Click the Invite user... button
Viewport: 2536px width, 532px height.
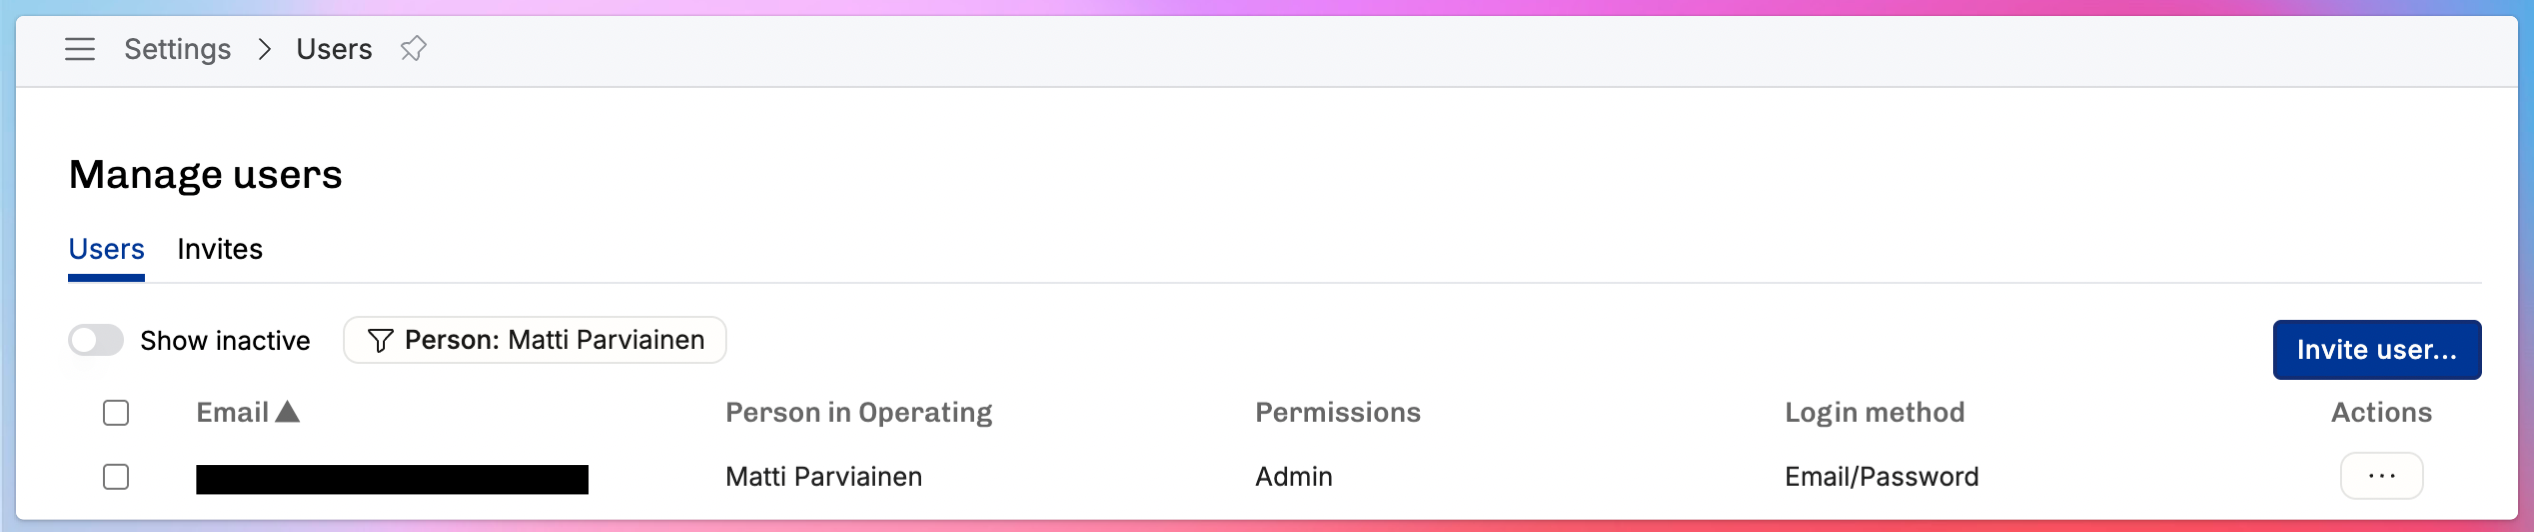(x=2377, y=350)
